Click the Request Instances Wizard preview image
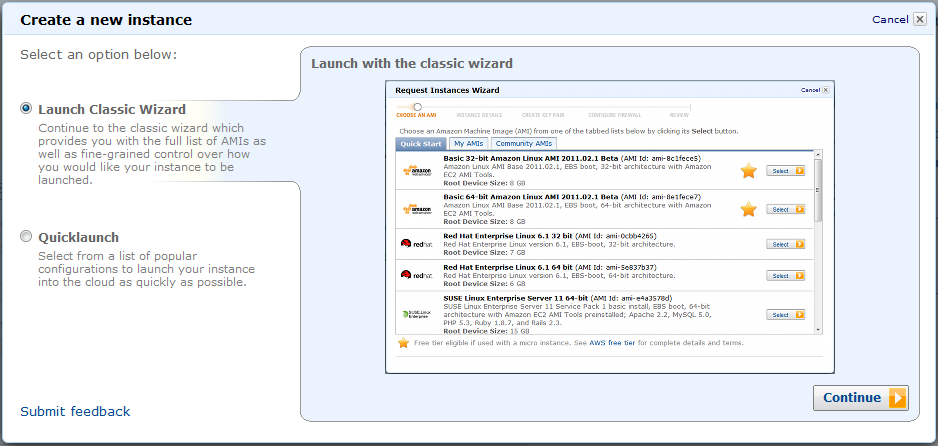The image size is (938, 446). 610,227
